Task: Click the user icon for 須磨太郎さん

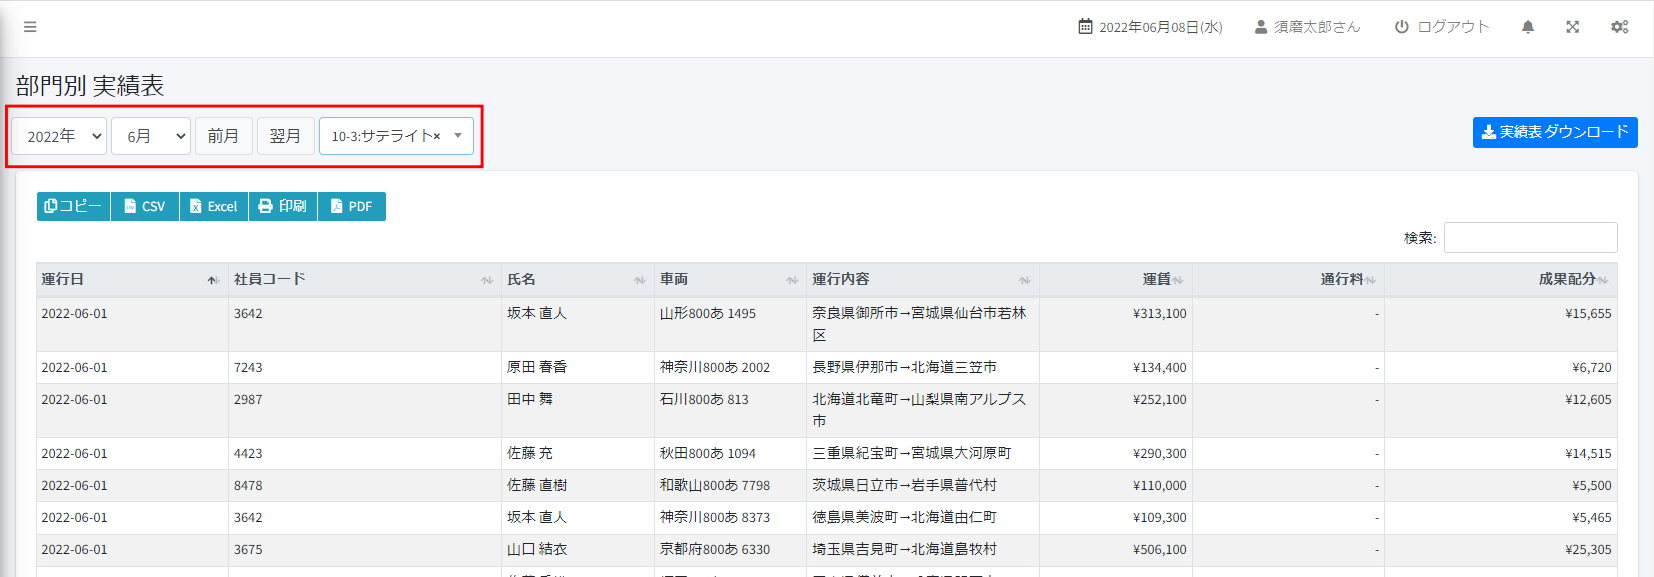Action: [1261, 27]
